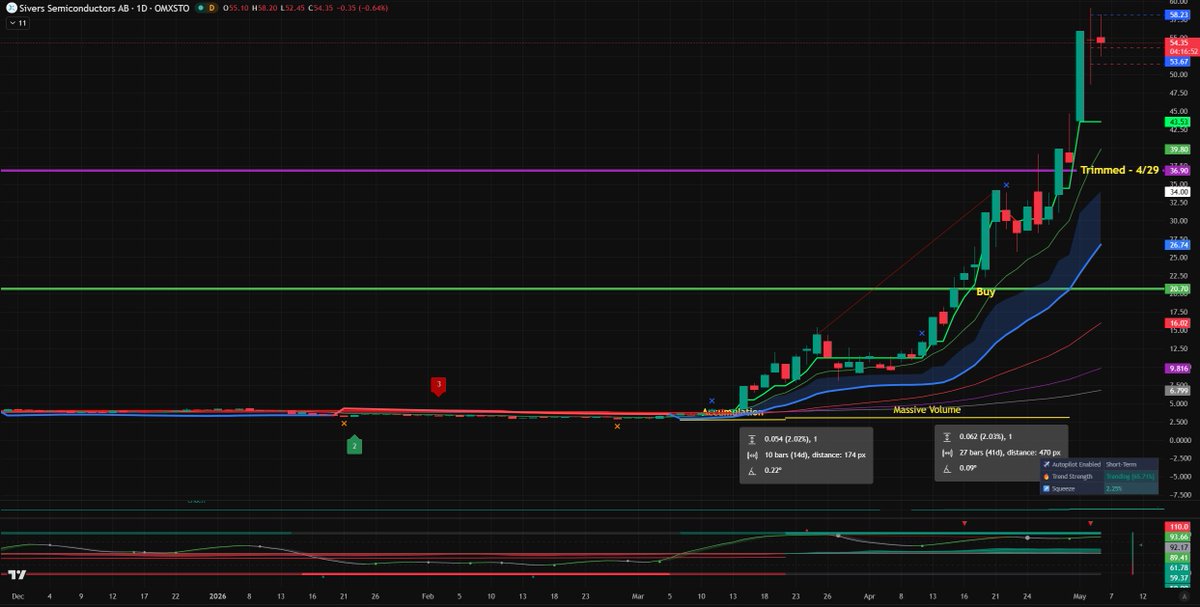Click the 10 bars (14d) measurement info box

click(x=806, y=455)
